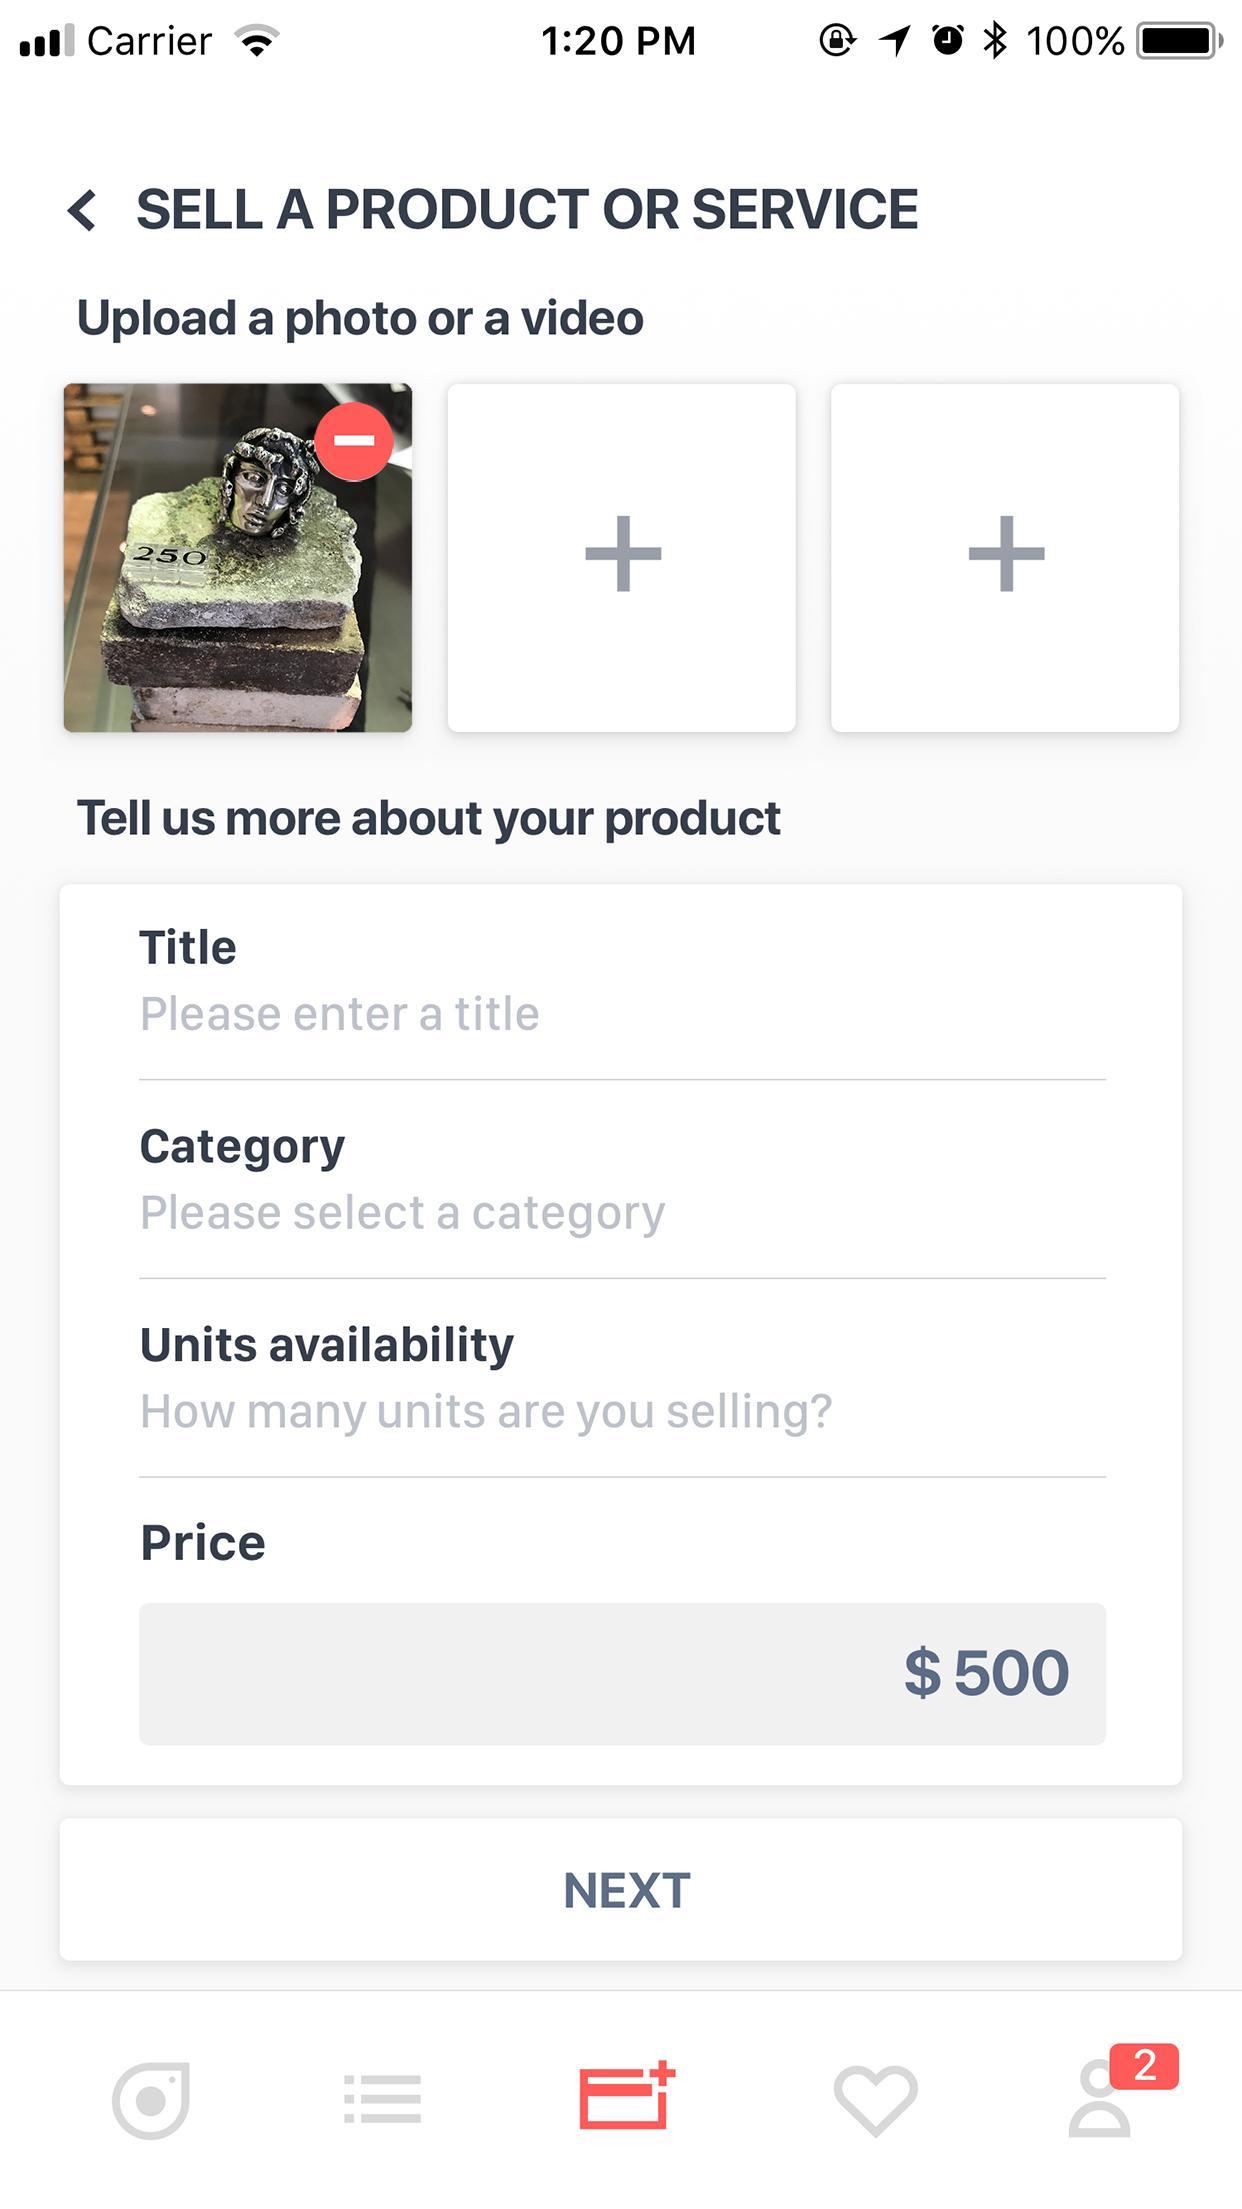
Task: Tap the red 2 notification badge
Action: (1144, 2066)
